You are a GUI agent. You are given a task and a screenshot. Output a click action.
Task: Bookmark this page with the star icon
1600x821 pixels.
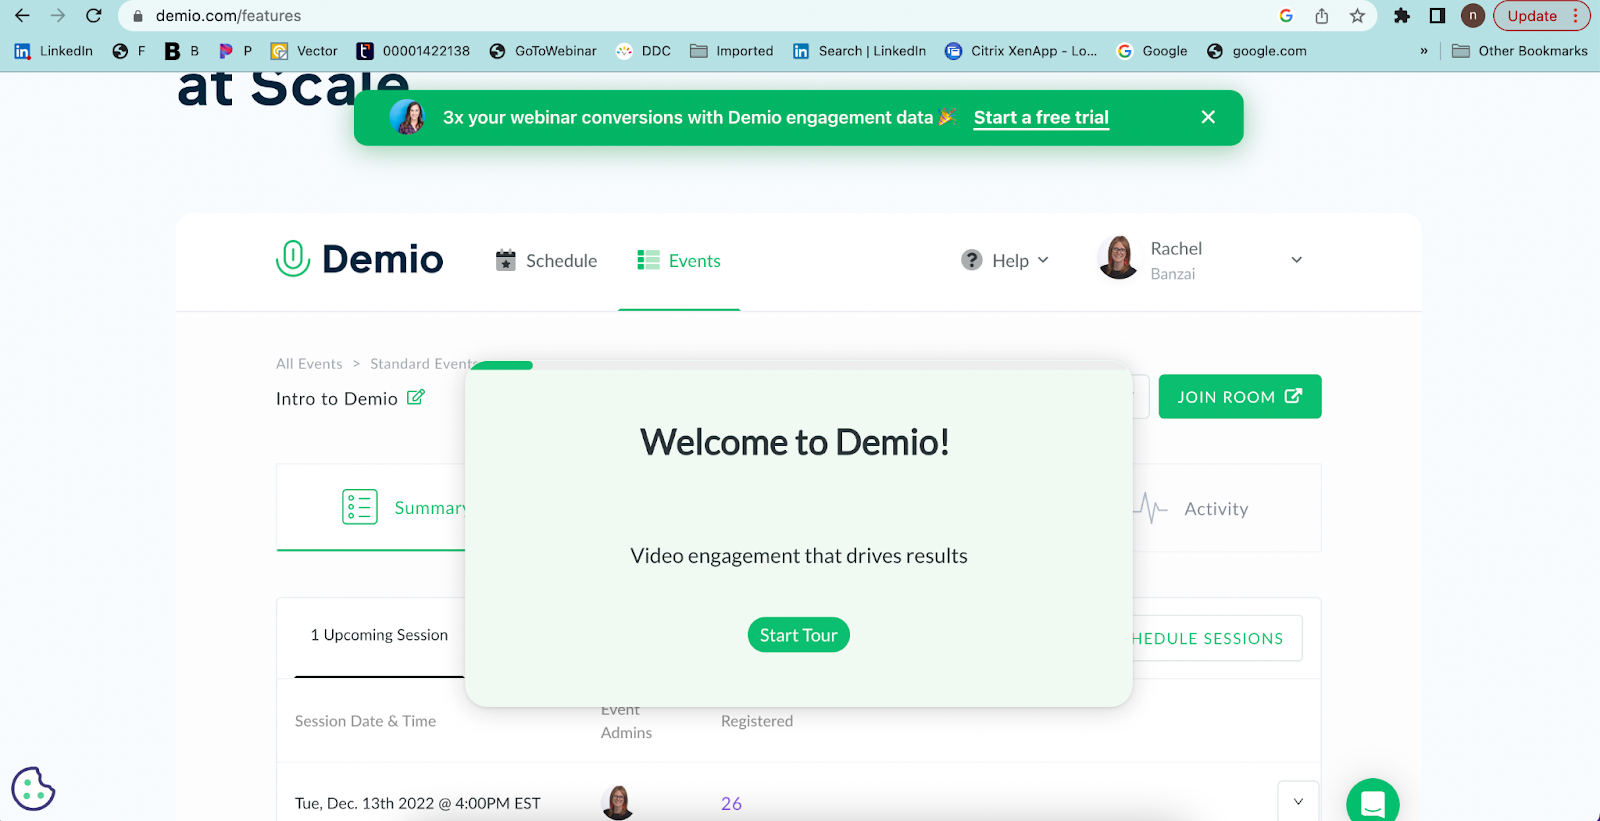(x=1357, y=16)
